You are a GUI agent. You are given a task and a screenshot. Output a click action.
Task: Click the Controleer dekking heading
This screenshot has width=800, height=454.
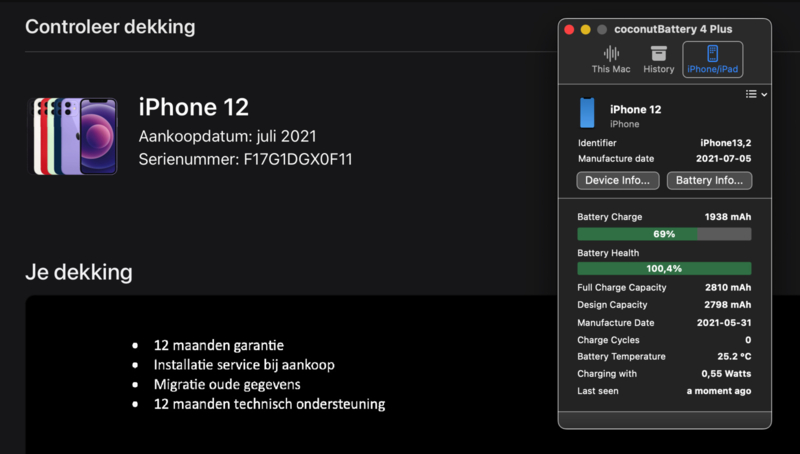click(x=110, y=27)
